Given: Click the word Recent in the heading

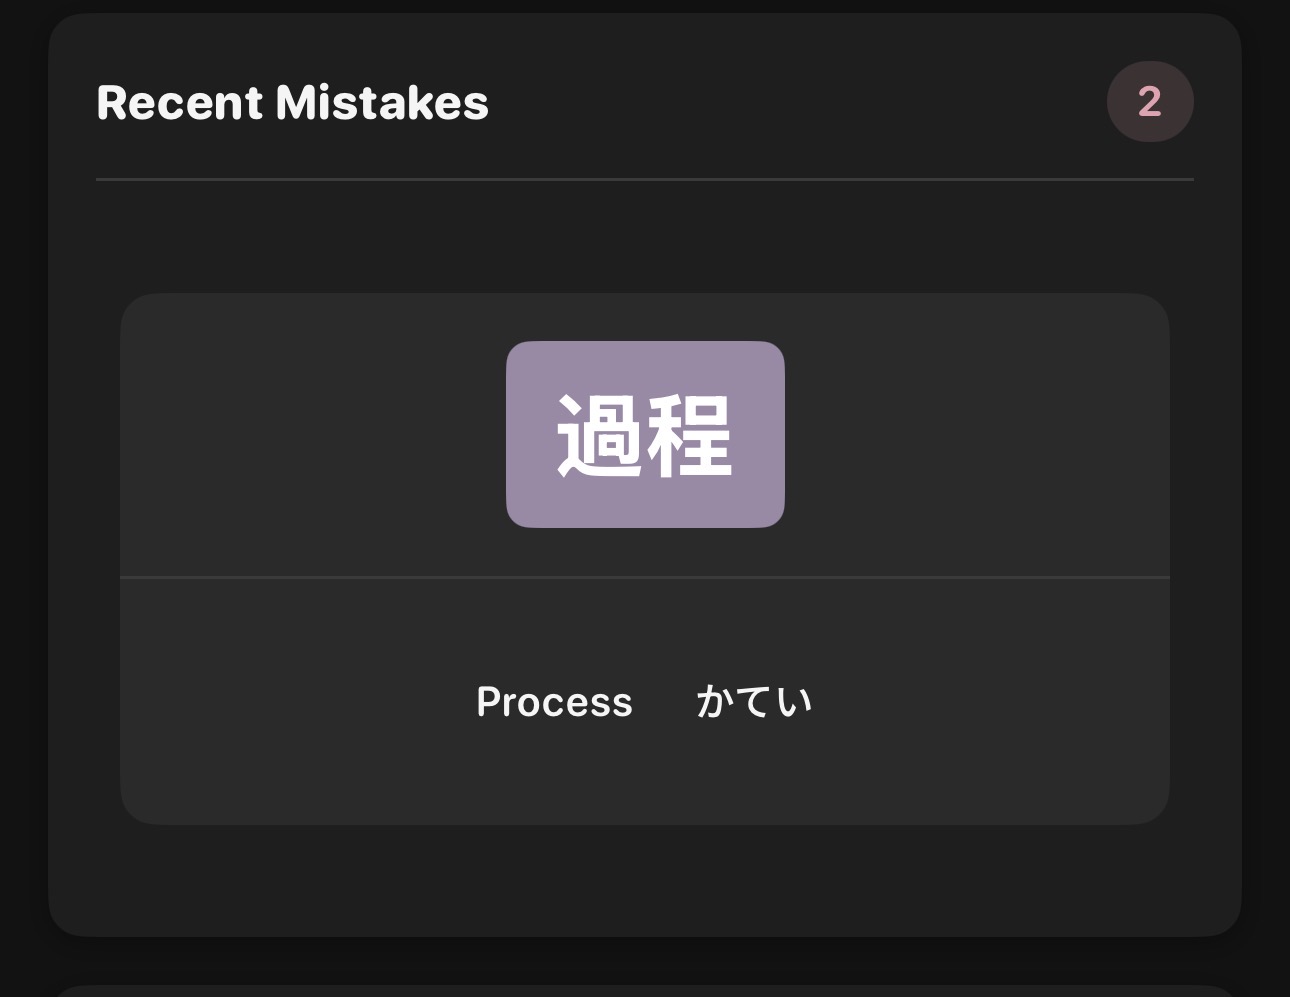Looking at the screenshot, I should pyautogui.click(x=180, y=103).
